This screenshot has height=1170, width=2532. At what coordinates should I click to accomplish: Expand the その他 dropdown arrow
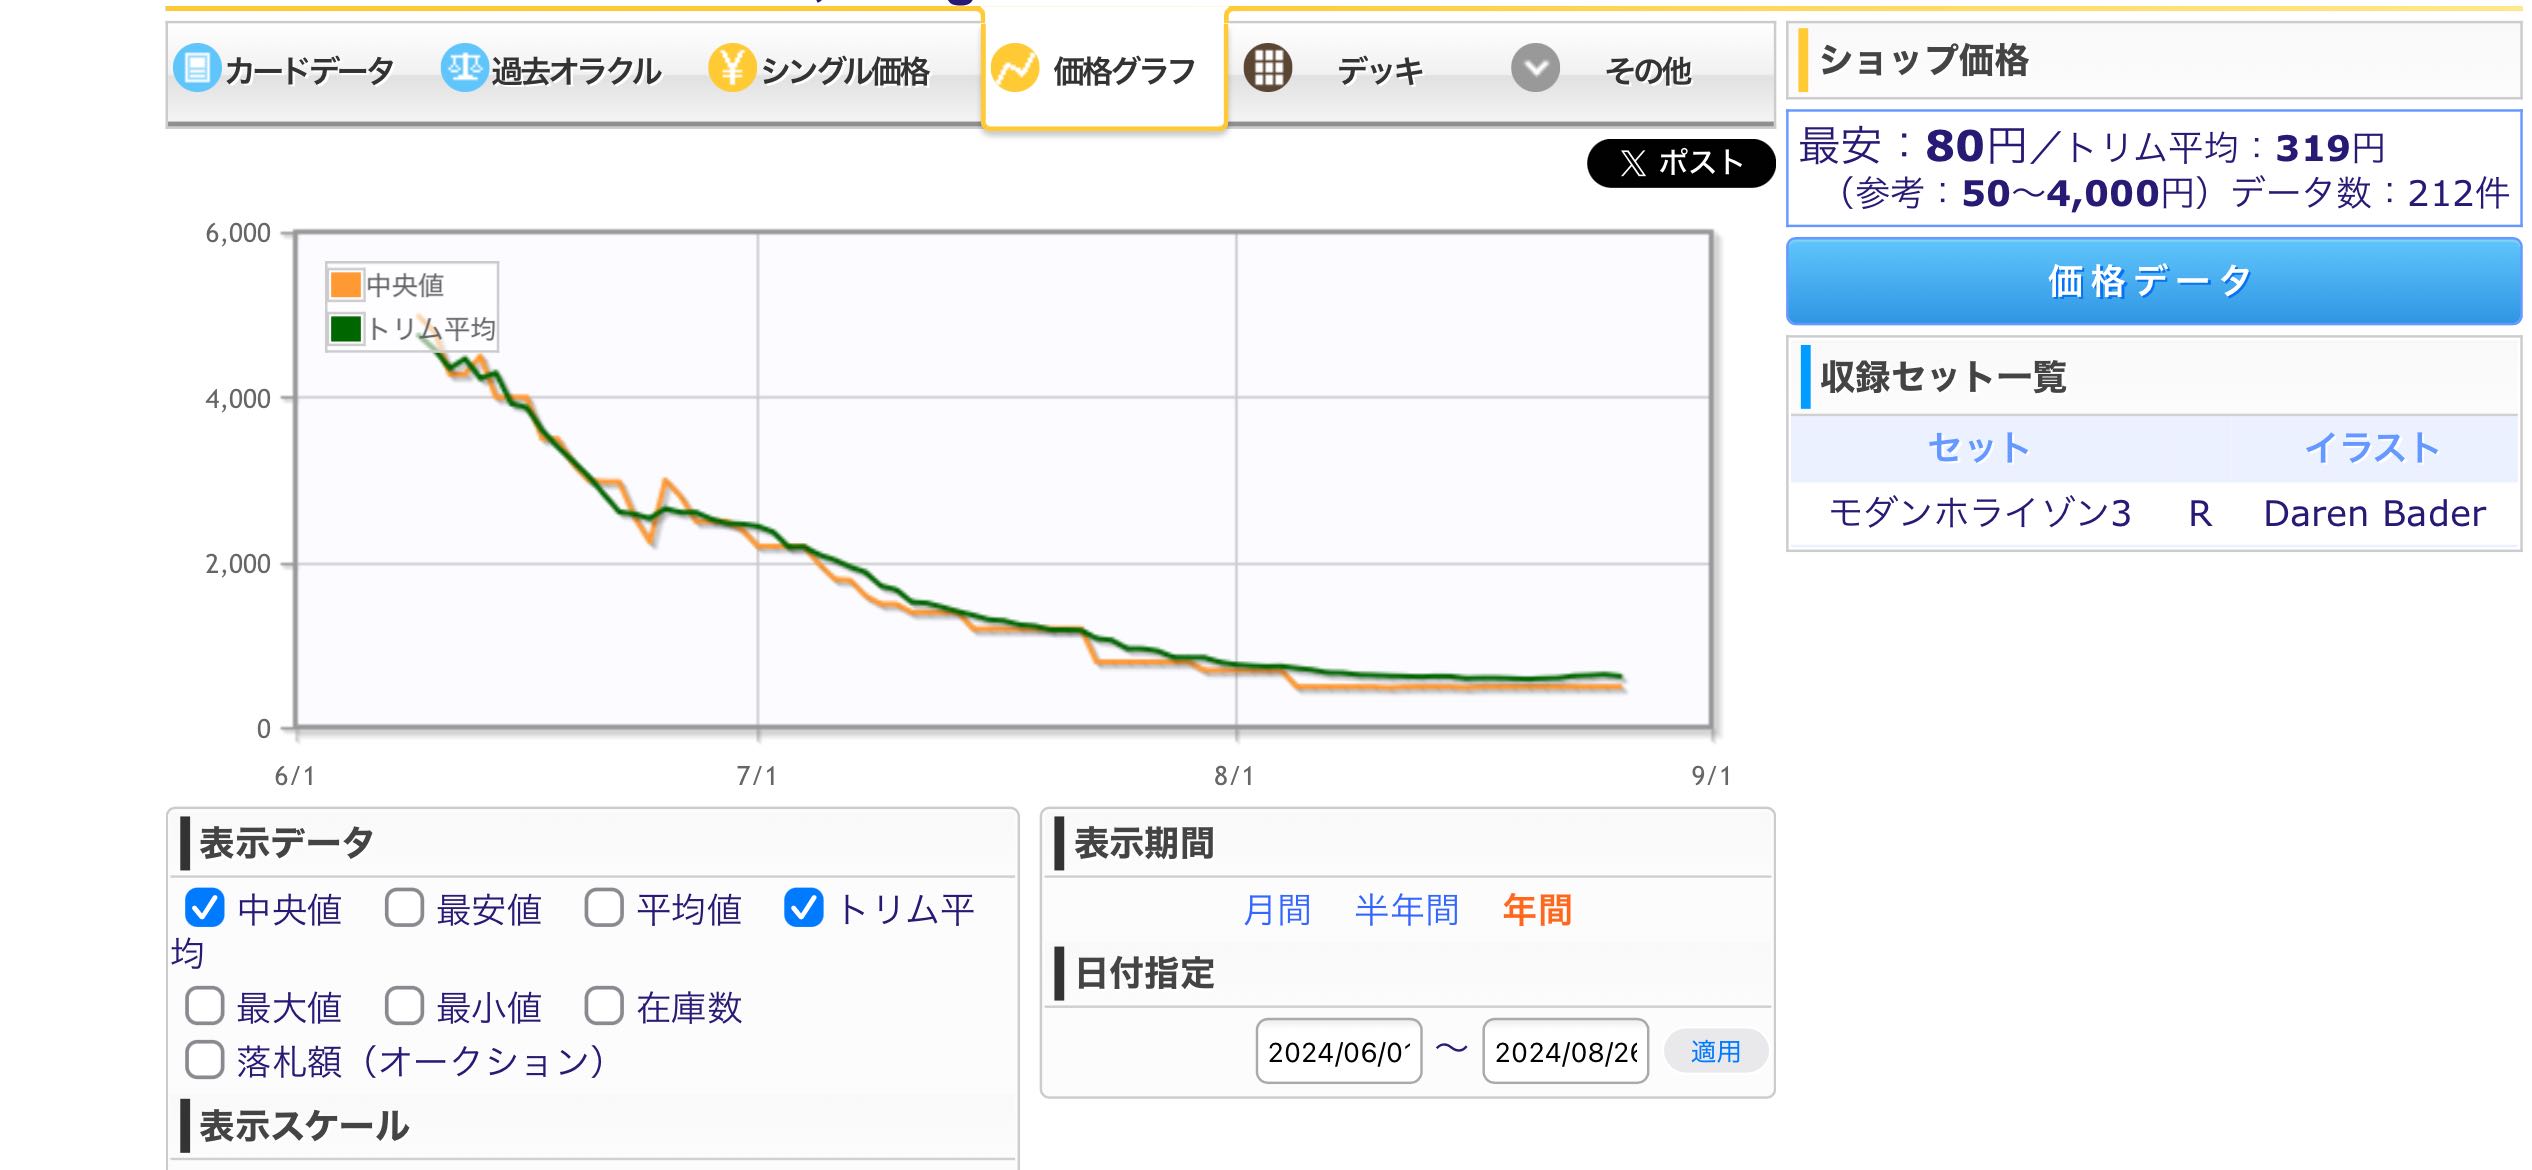click(x=1535, y=69)
